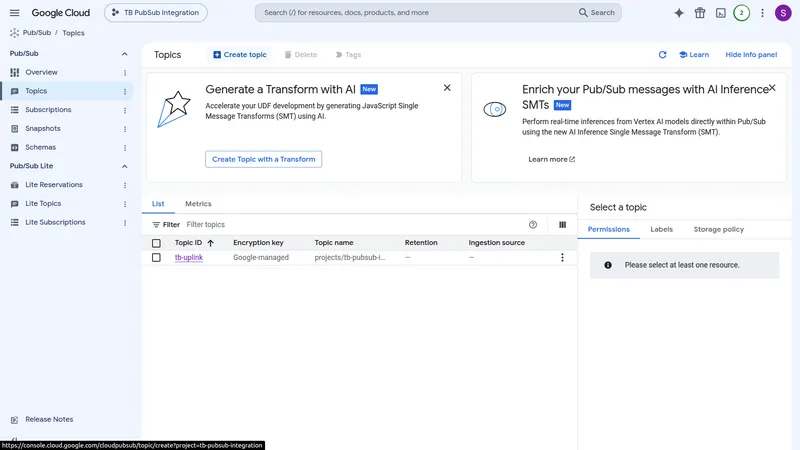This screenshot has height=450, width=800.
Task: Open the Labels tab in info panel
Action: click(661, 229)
